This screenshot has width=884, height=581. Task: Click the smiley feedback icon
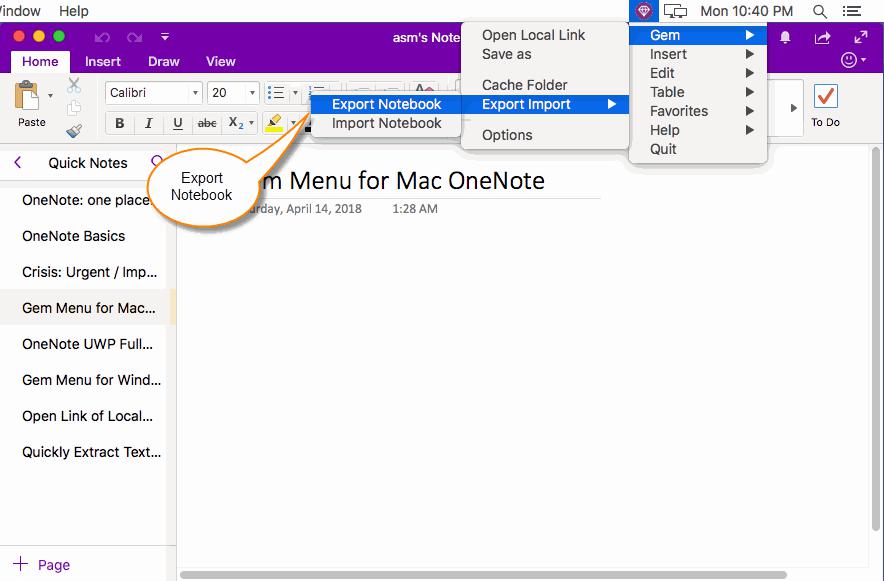pos(849,60)
